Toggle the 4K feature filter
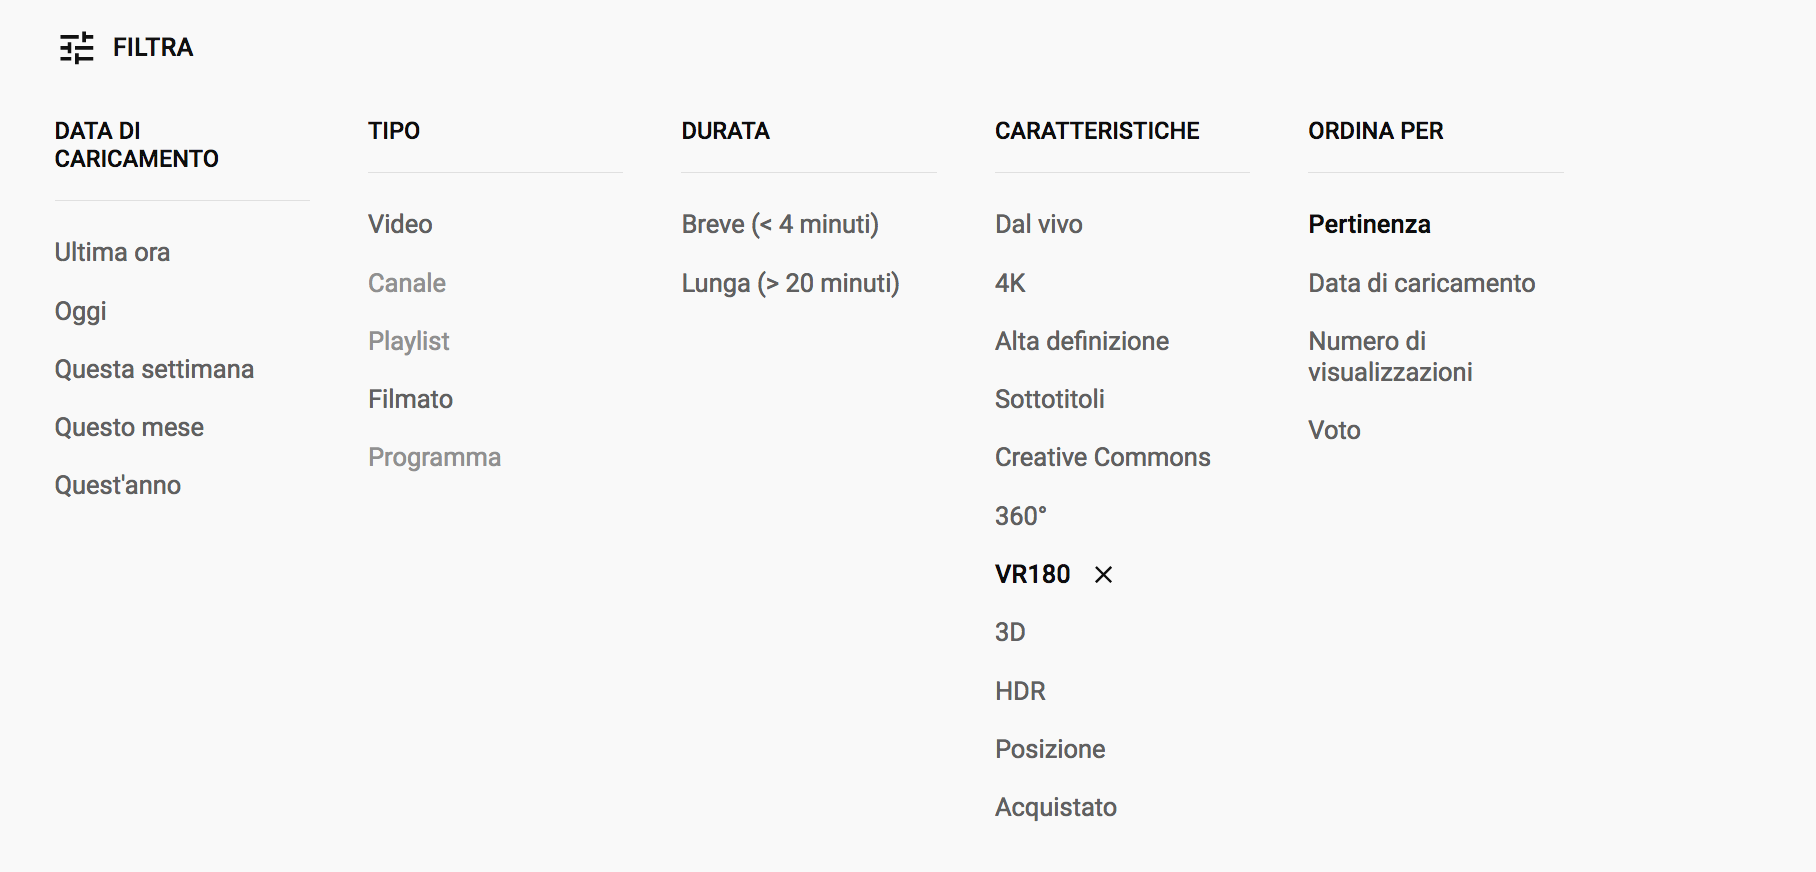Viewport: 1816px width, 872px height. [1010, 283]
